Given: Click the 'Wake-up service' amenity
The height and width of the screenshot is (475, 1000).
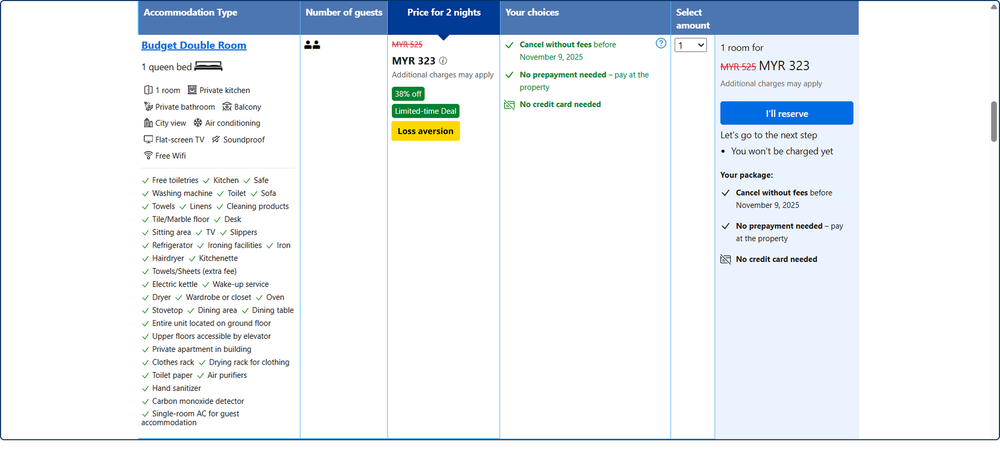Looking at the screenshot, I should click(x=240, y=284).
